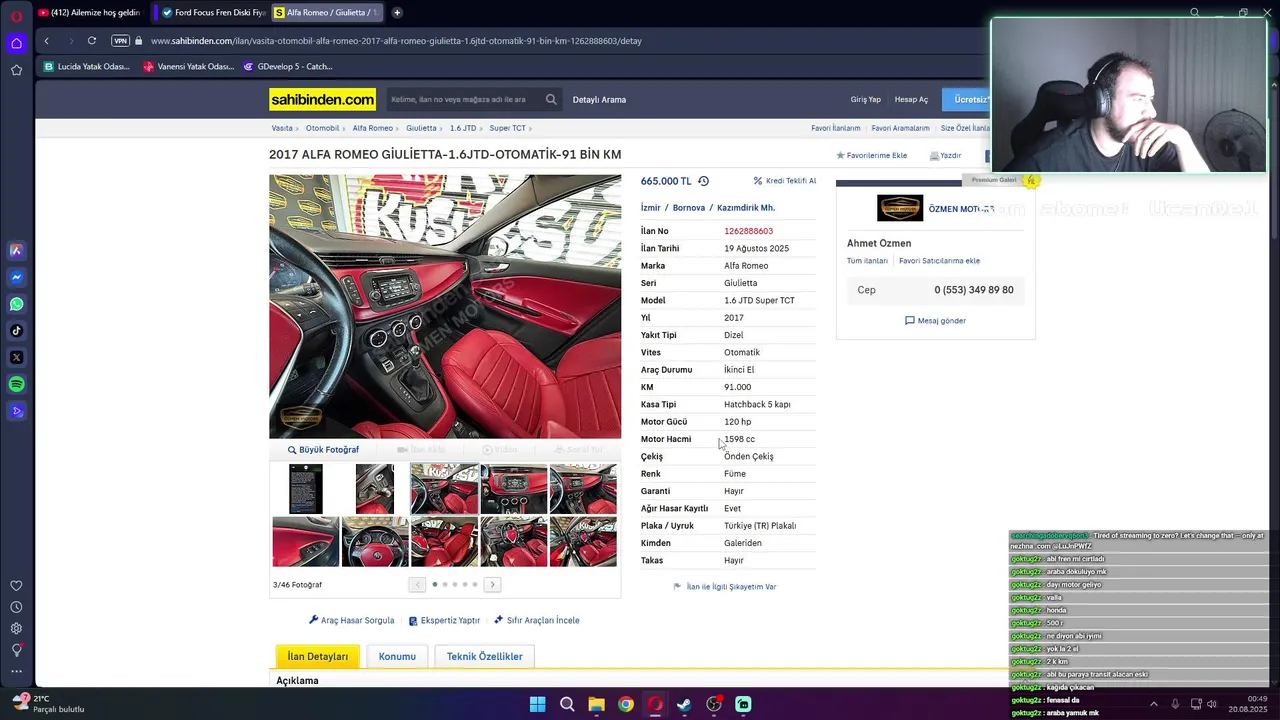Open TikTok in the Opera sidebar
Viewport: 1280px width, 720px height.
click(16, 331)
